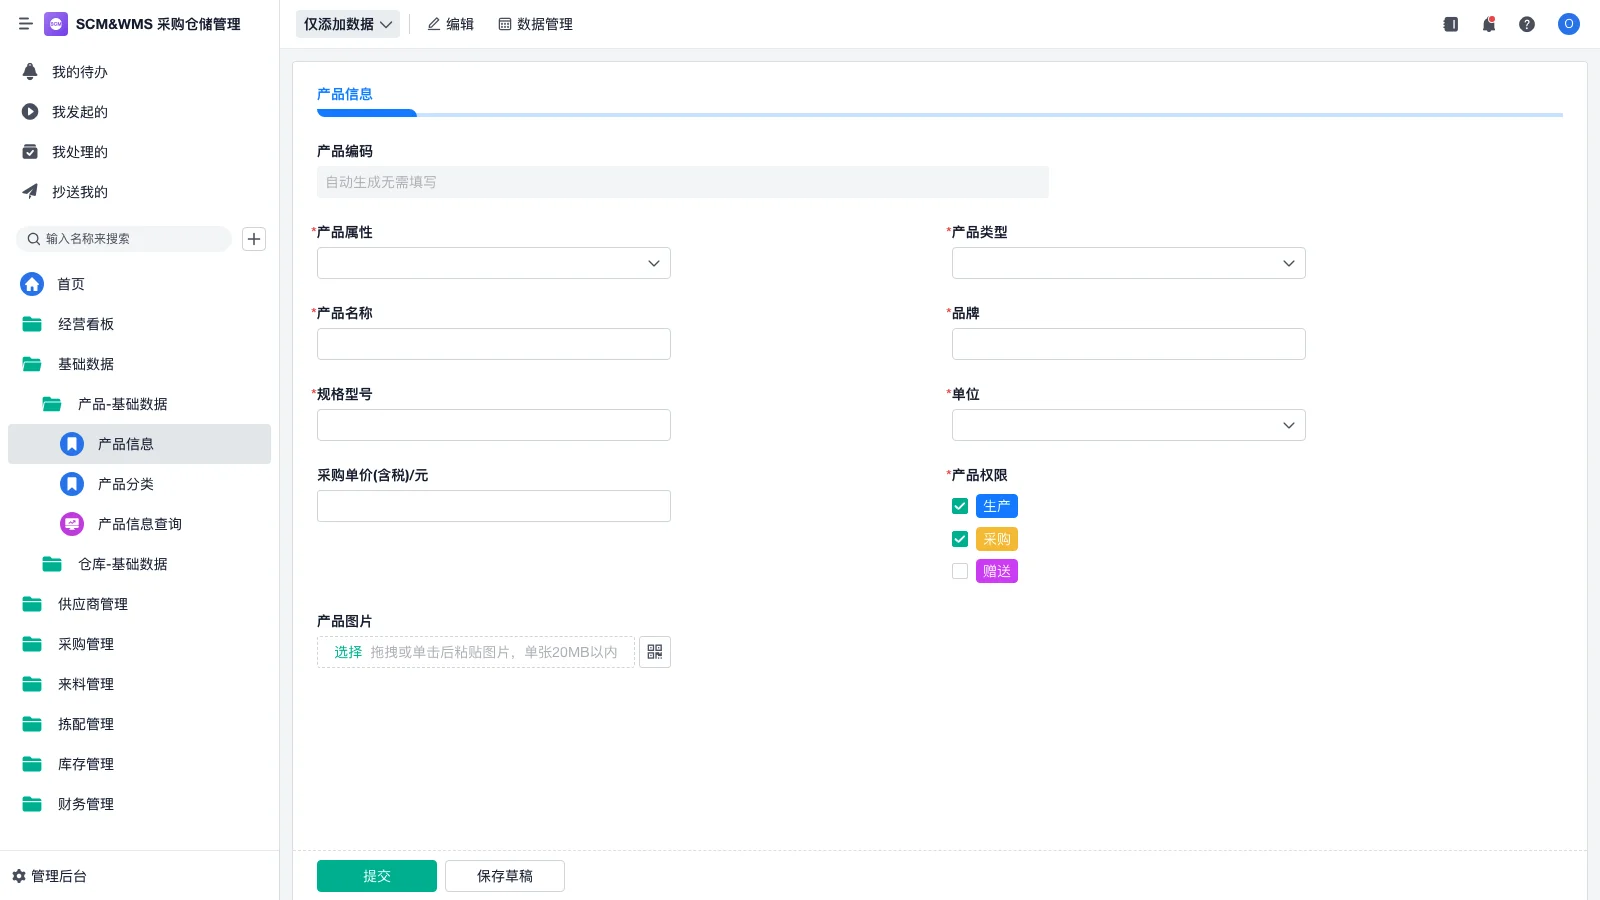Image resolution: width=1600 pixels, height=900 pixels.
Task: Click the 提交 submit button
Action: click(377, 876)
